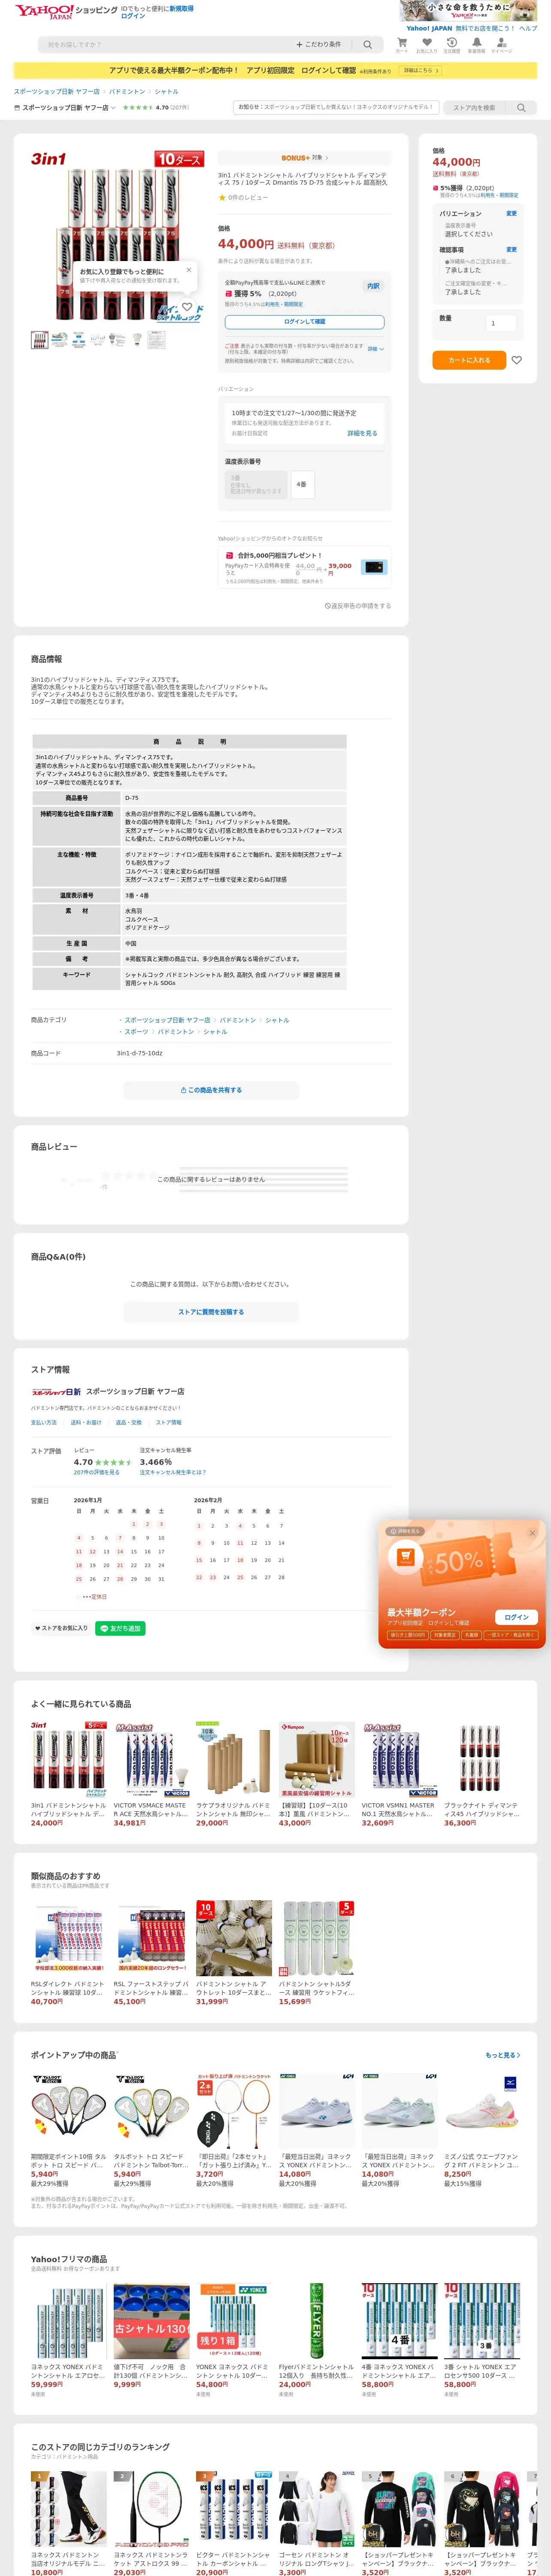Click the store search magnifier icon
The image size is (551, 2576).
521,108
